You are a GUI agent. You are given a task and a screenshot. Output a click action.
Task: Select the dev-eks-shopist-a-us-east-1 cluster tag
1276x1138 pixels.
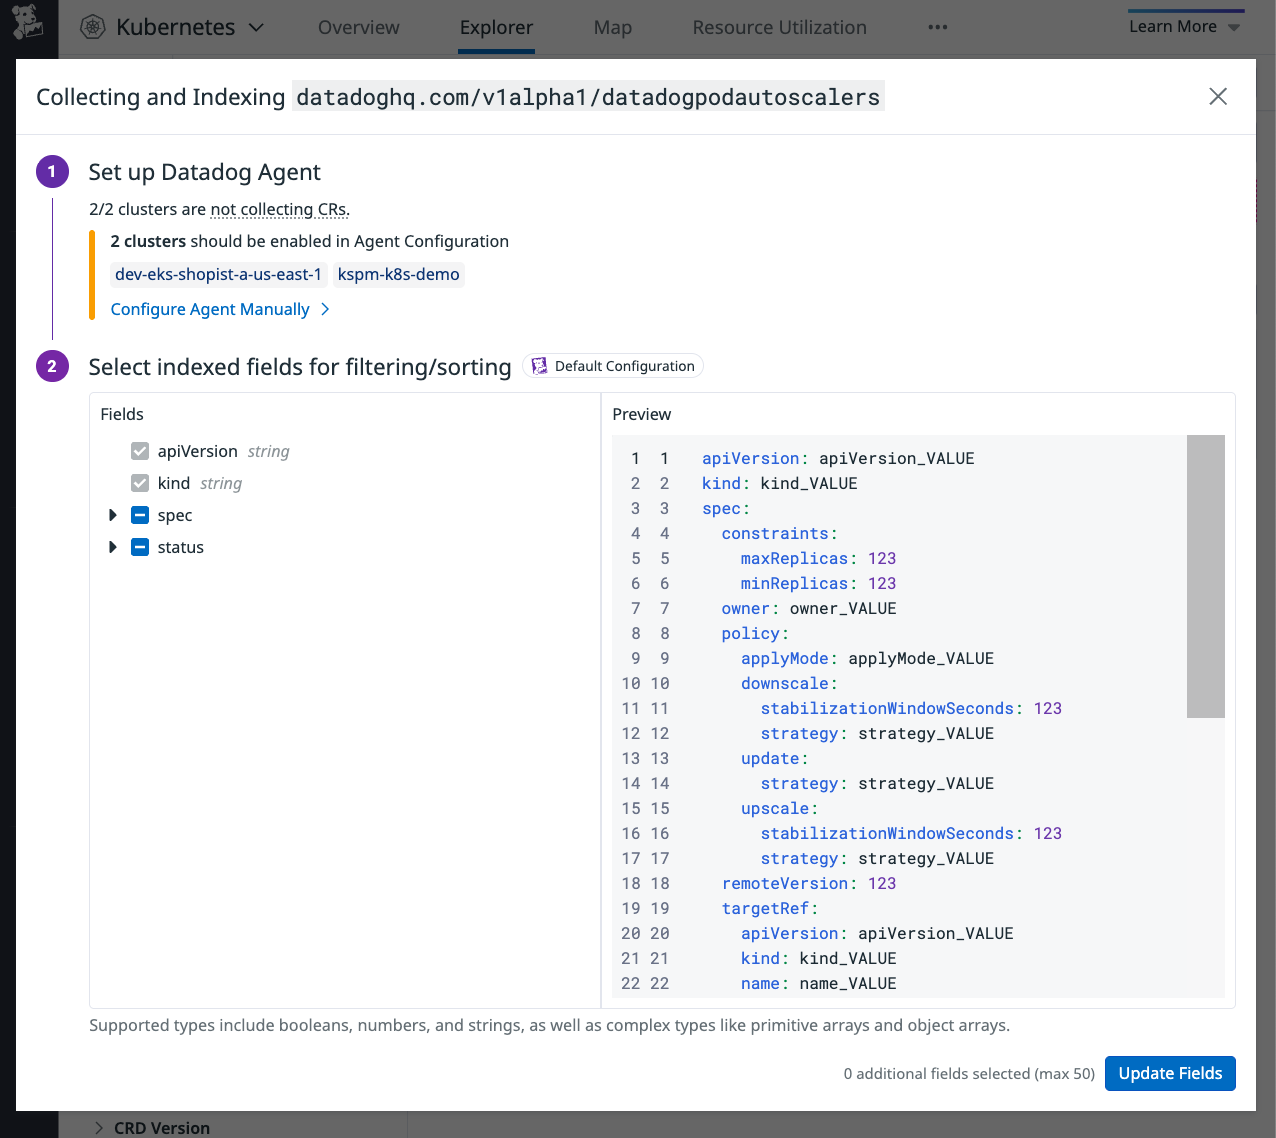coord(218,274)
